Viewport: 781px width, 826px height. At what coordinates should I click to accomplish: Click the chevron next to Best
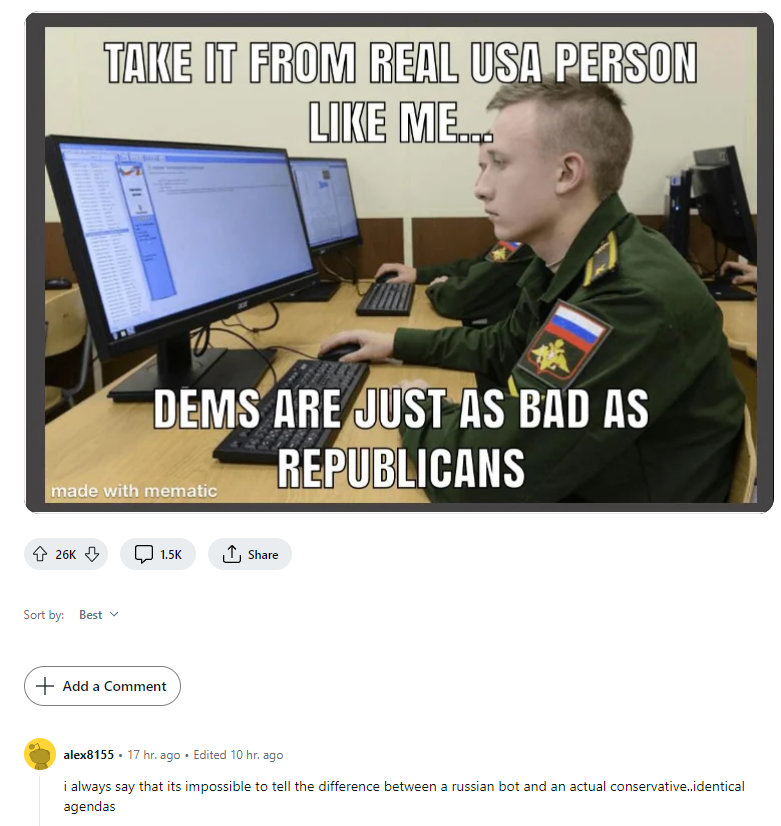[114, 615]
